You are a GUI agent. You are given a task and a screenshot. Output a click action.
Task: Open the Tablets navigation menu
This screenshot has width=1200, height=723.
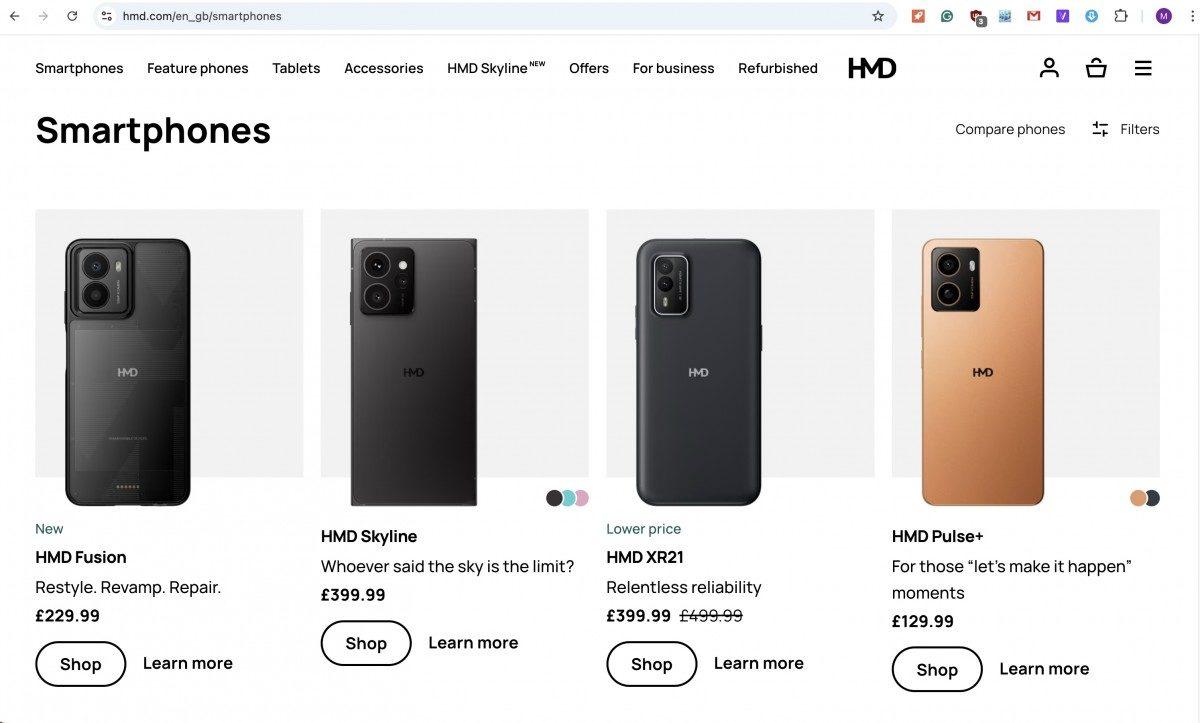click(x=295, y=67)
